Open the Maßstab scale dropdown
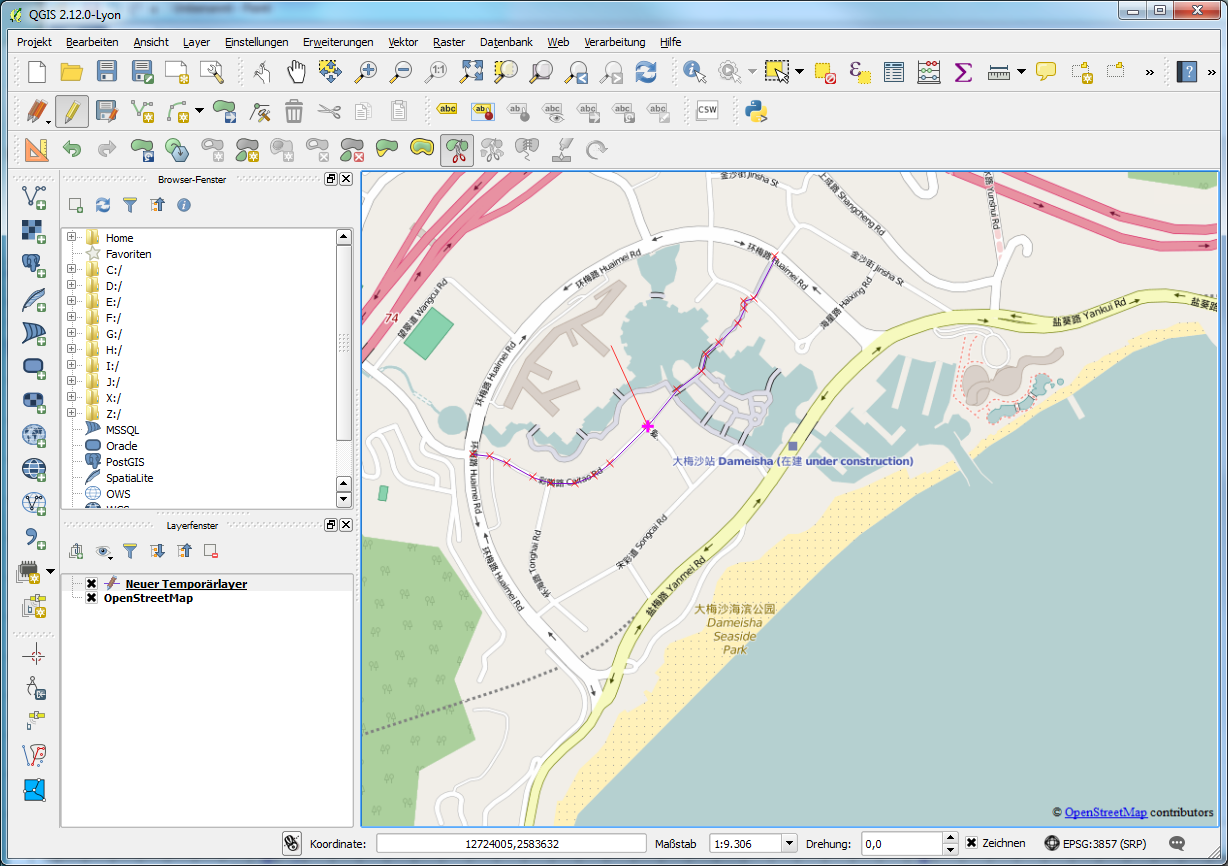This screenshot has height=866, width=1228. coord(789,843)
